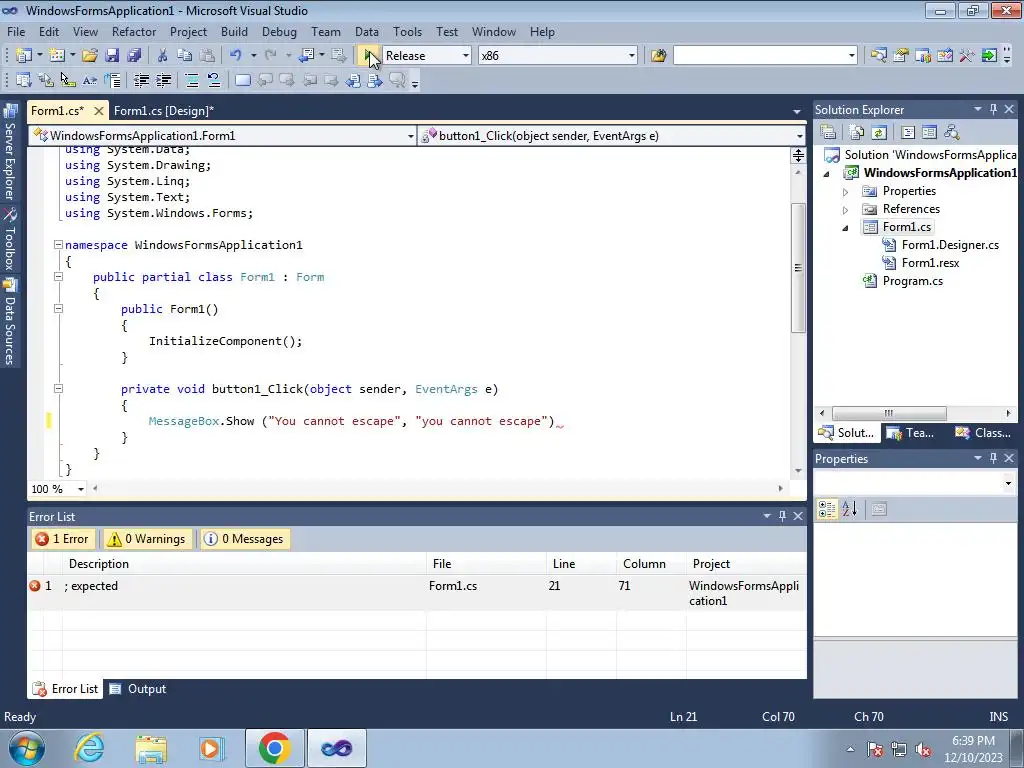Open Google Chrome from the taskbar
The width and height of the screenshot is (1024, 768).
pos(275,748)
